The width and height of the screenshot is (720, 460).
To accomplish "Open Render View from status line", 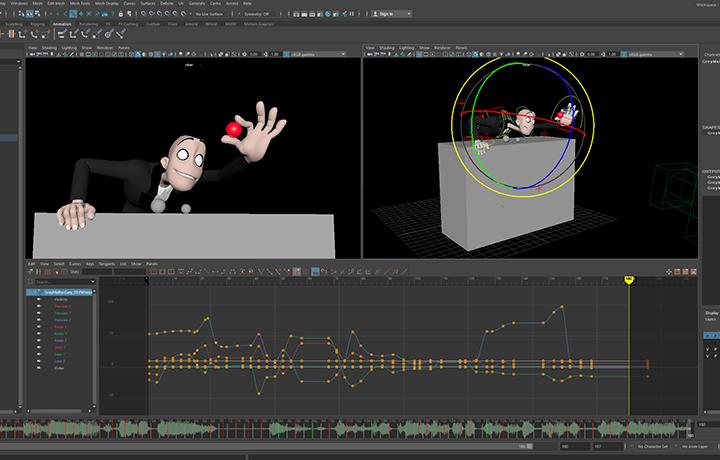I will (296, 14).
